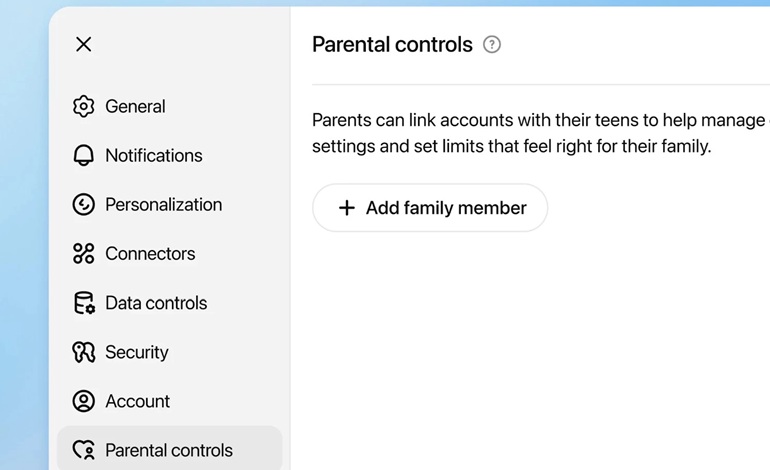Click the Account person icon

[x=83, y=401]
